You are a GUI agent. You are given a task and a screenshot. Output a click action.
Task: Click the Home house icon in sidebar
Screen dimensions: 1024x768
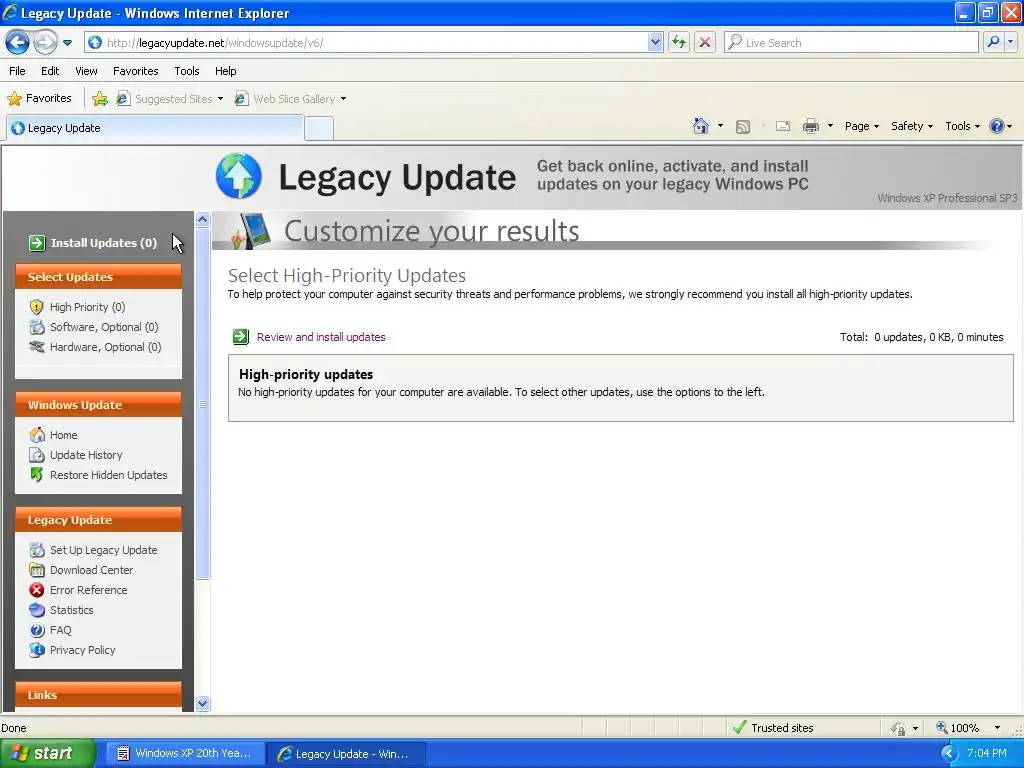click(37, 435)
